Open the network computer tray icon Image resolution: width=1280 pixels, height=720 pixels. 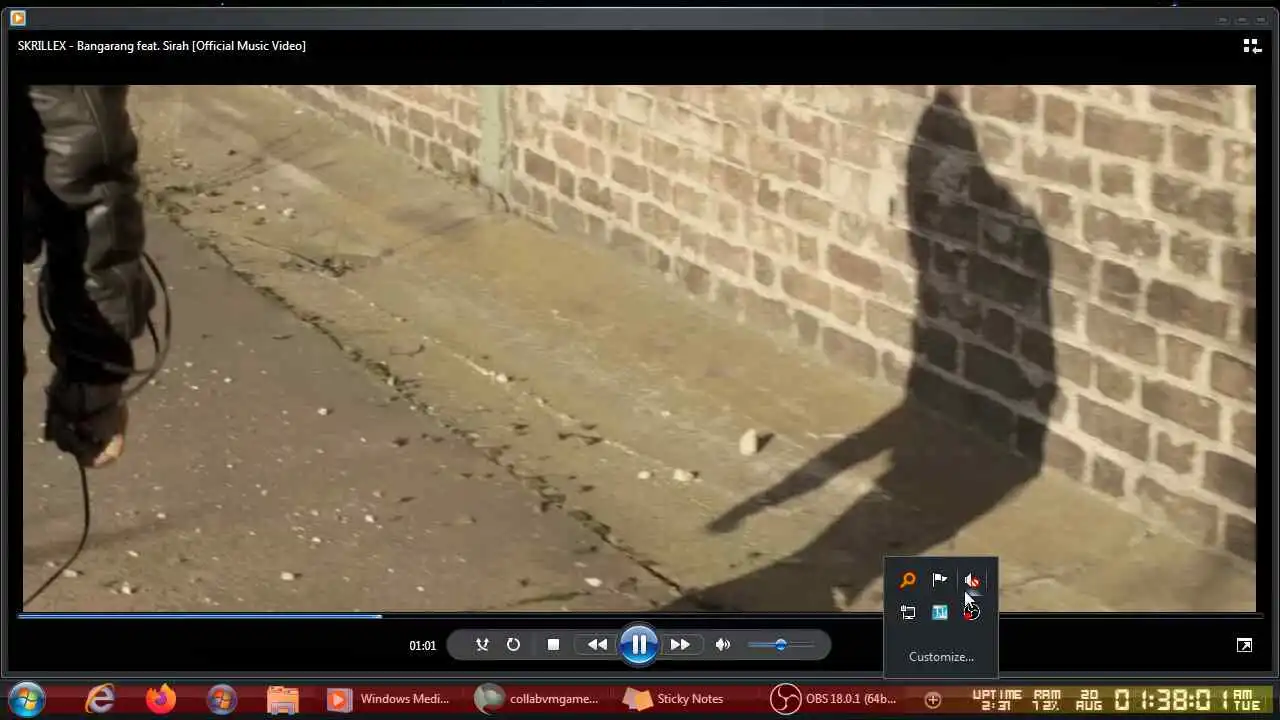[x=907, y=612]
